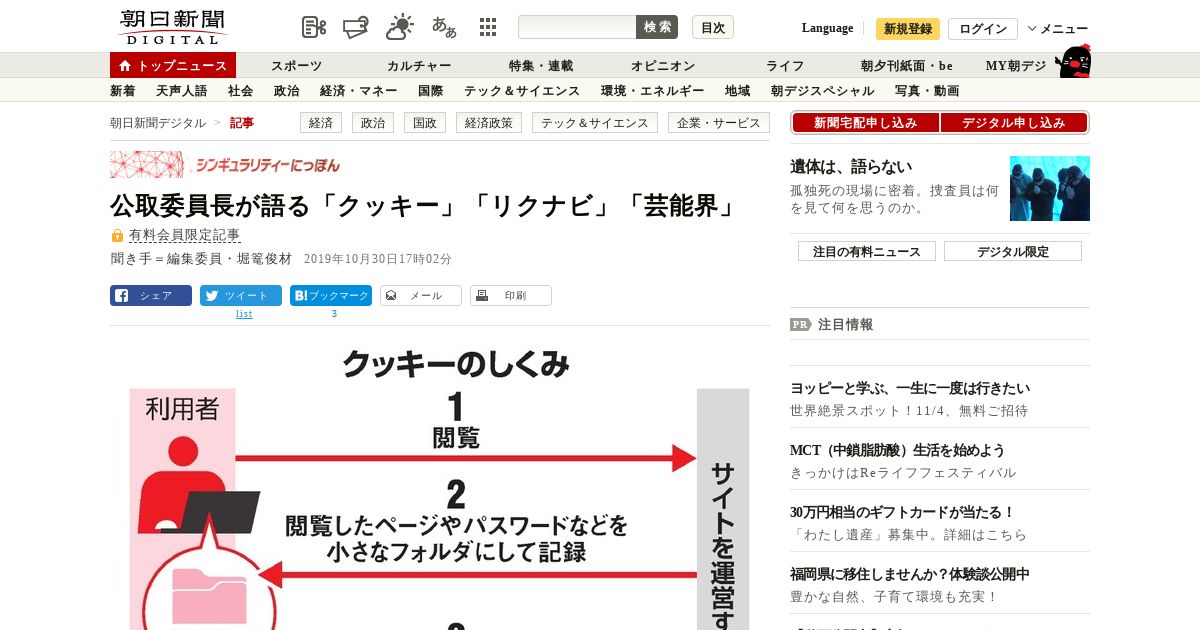This screenshot has width=1200, height=630.
Task: Open the テック＆サイエンス submenu item
Action: point(522,91)
